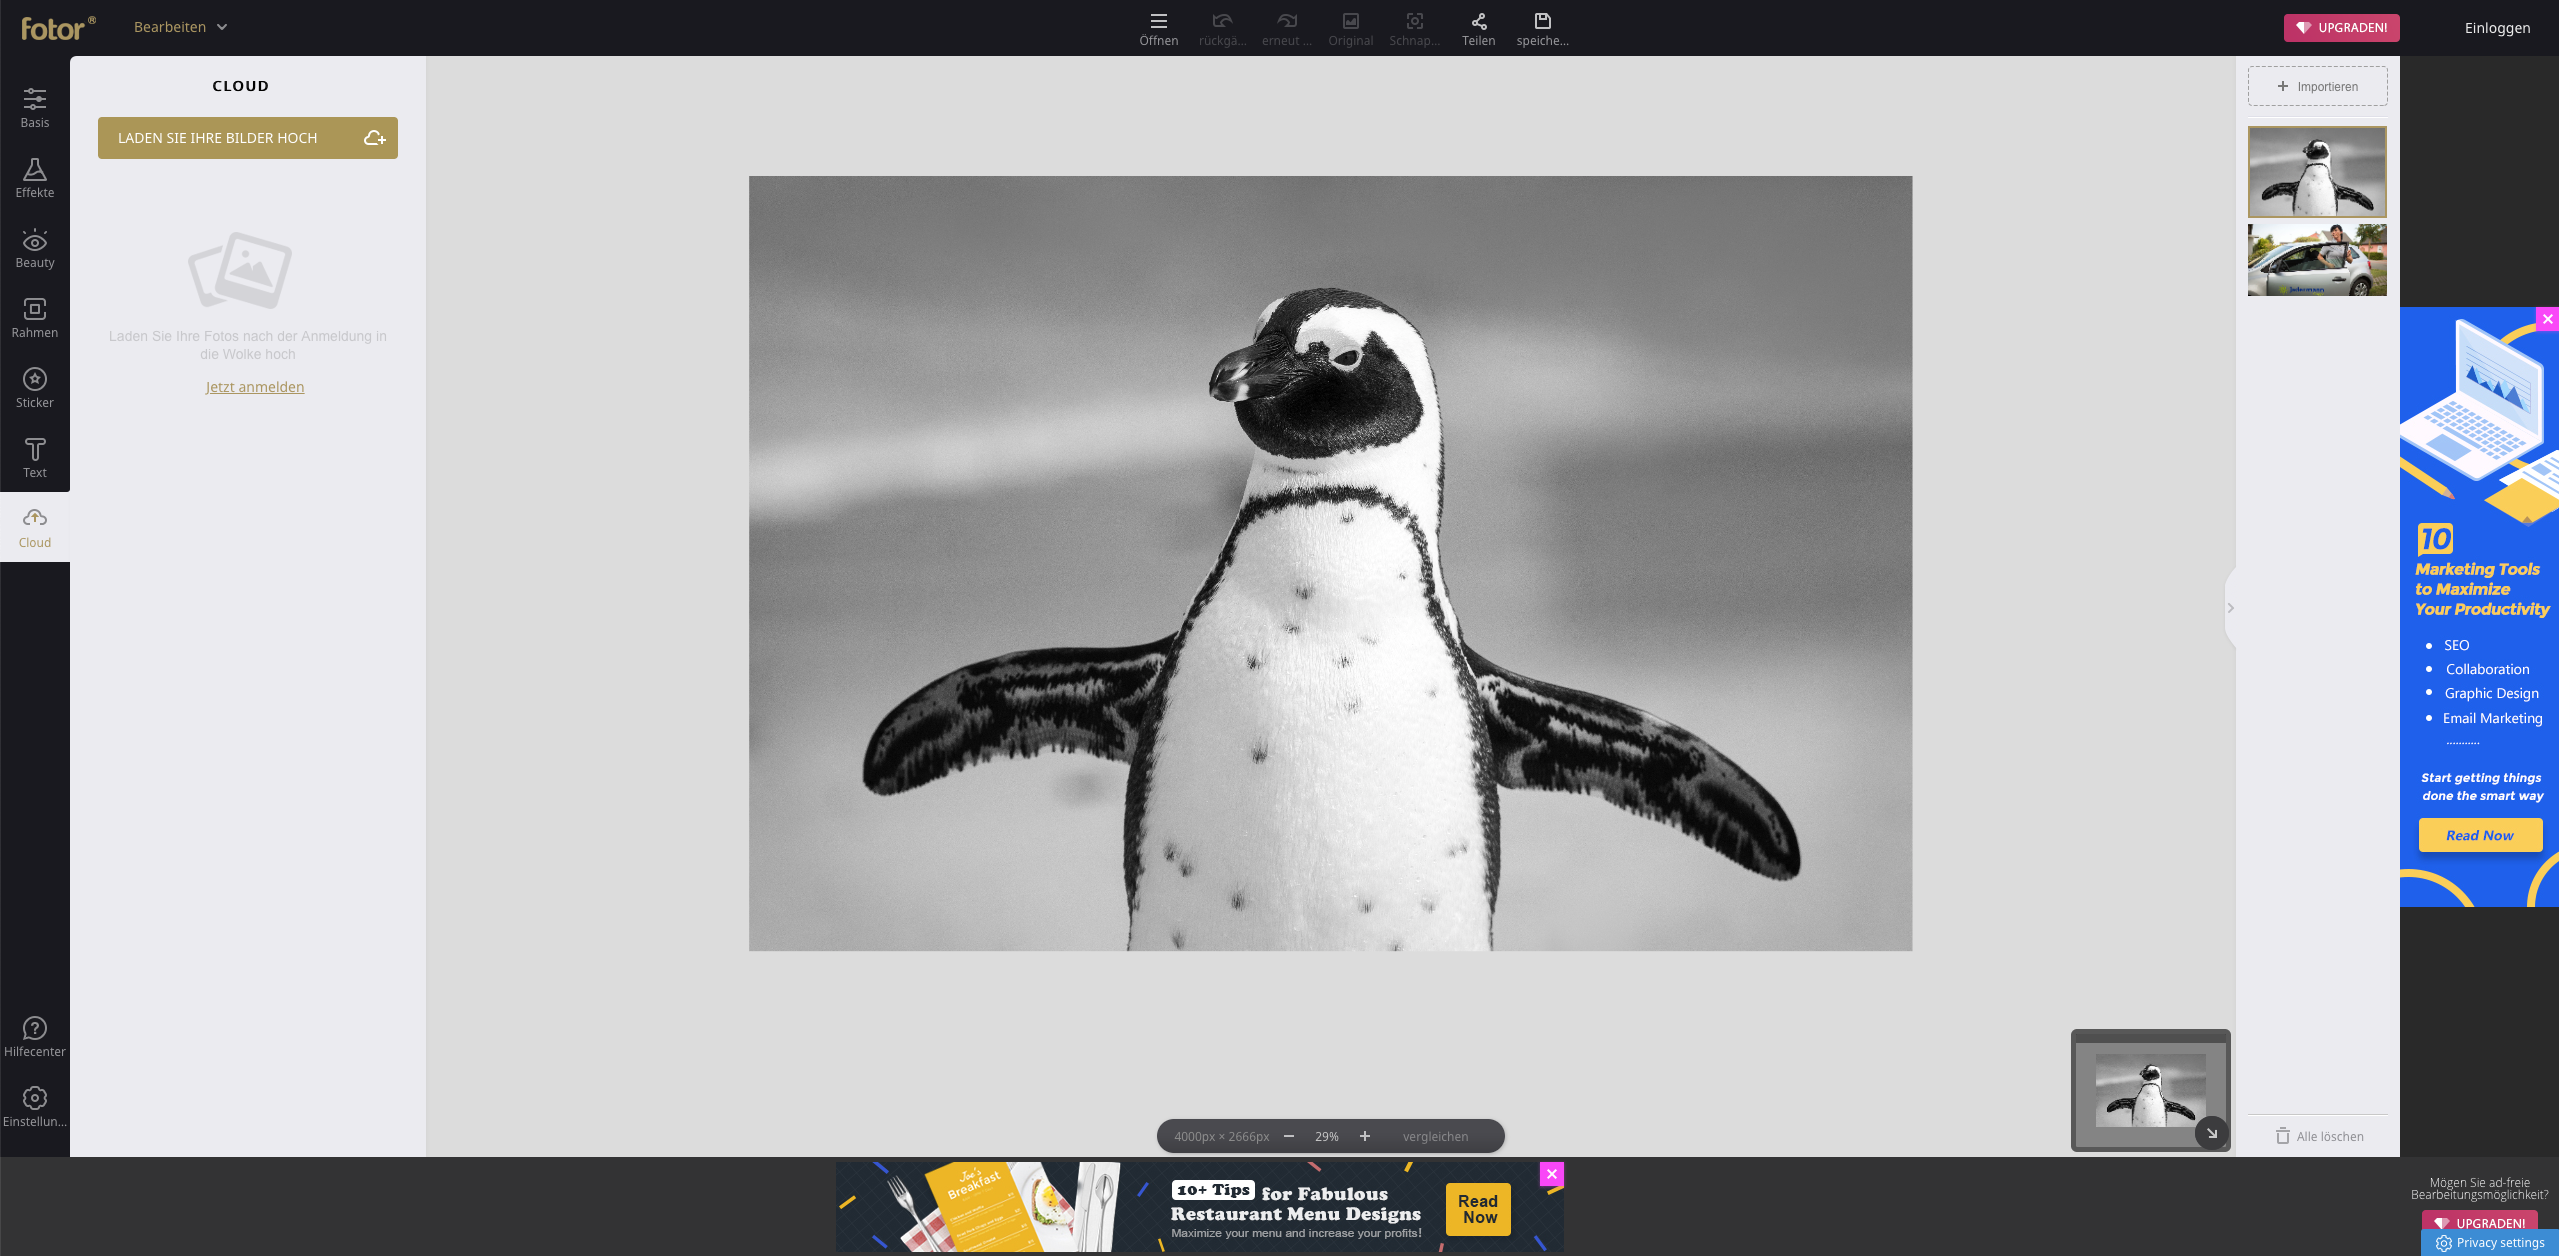2559x1256 pixels.
Task: Click Read Now in Marketing Tools ad
Action: [2480, 835]
